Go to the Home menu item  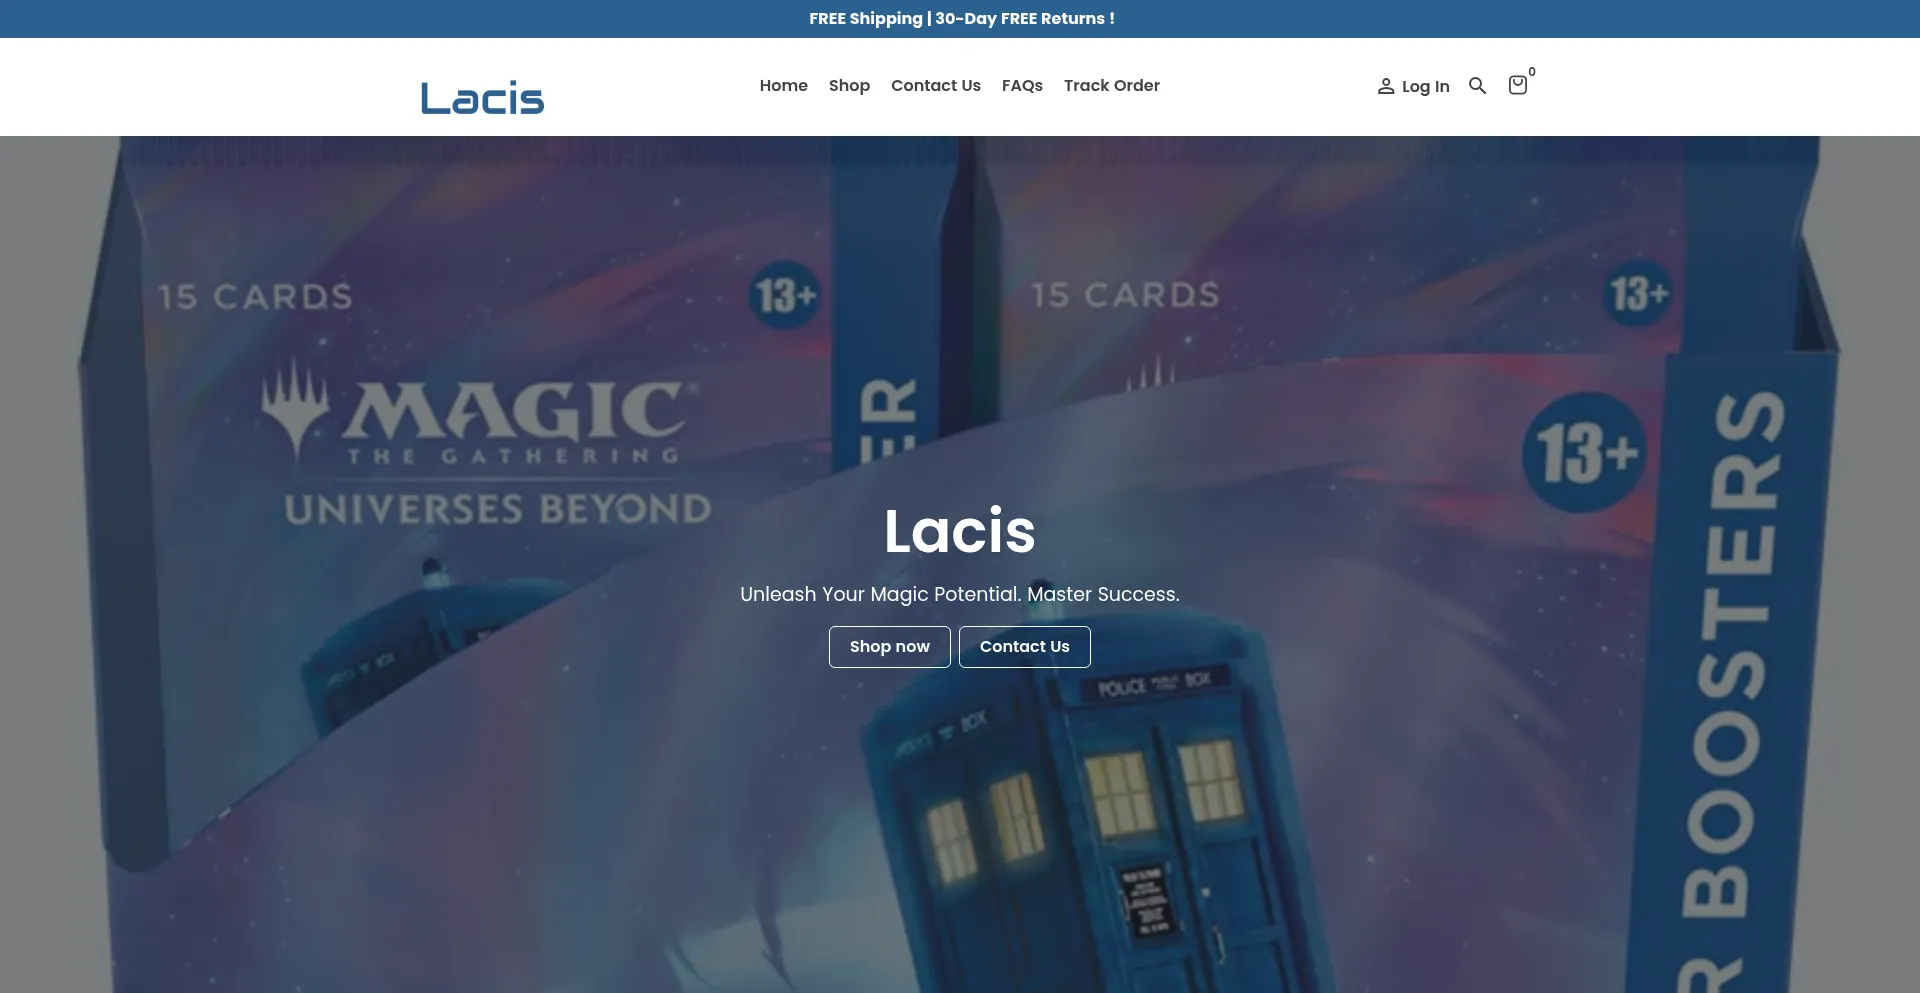point(783,85)
